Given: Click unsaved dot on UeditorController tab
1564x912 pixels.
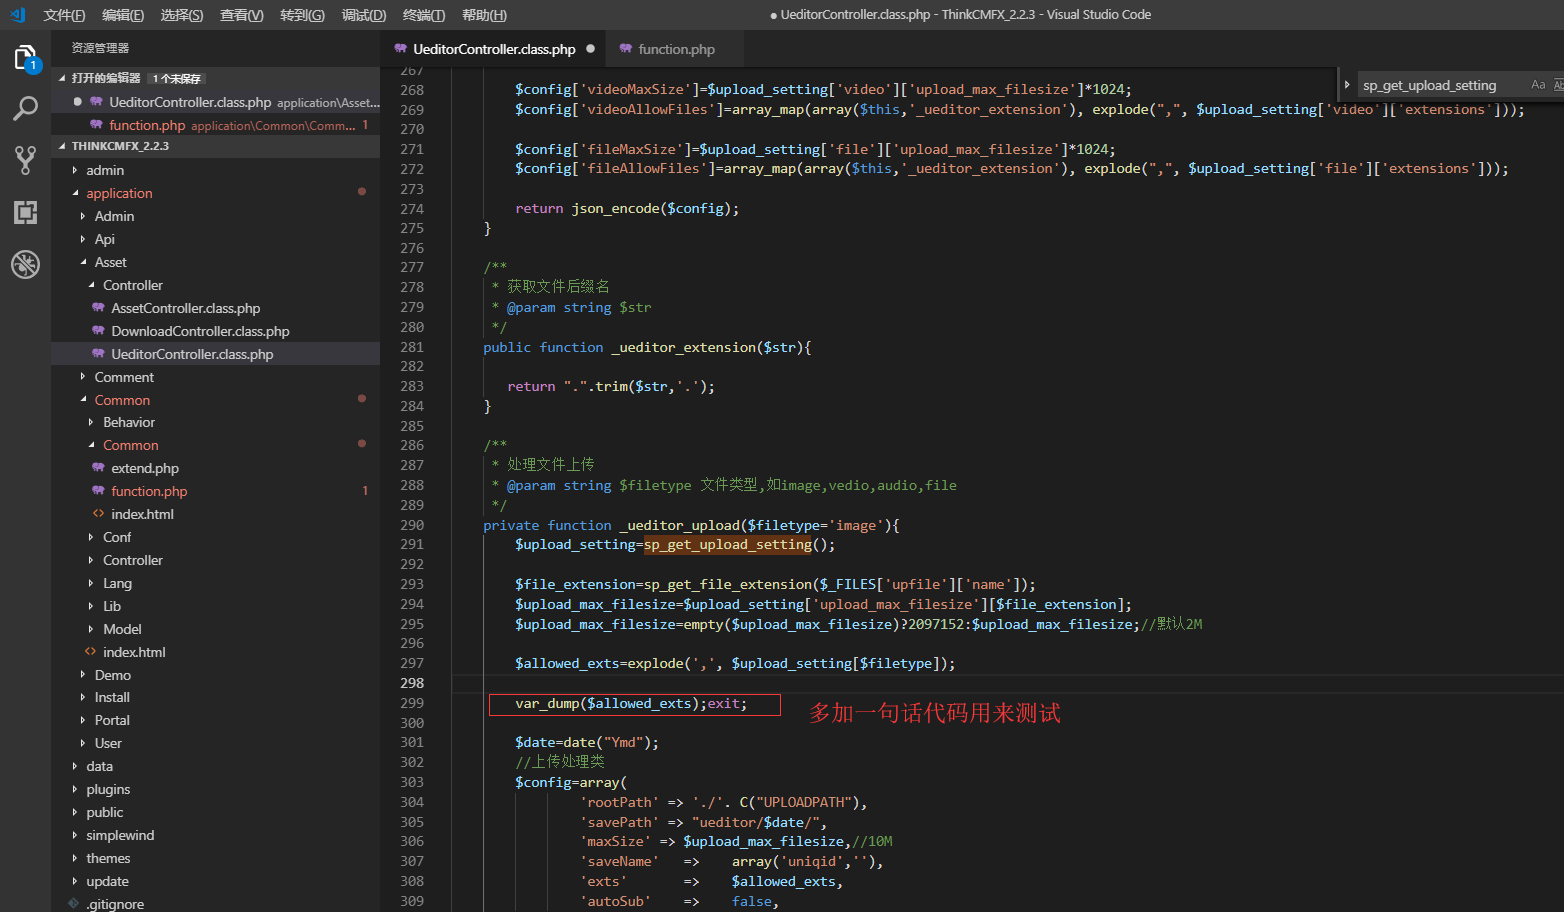Looking at the screenshot, I should click(590, 49).
